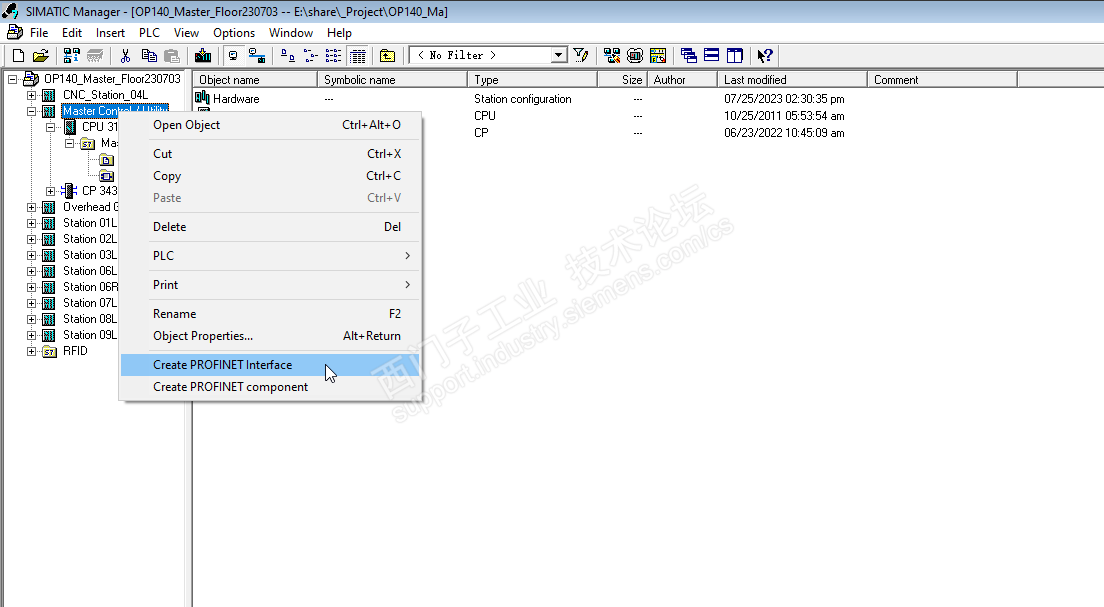Click the Open project folder icon

pos(41,56)
